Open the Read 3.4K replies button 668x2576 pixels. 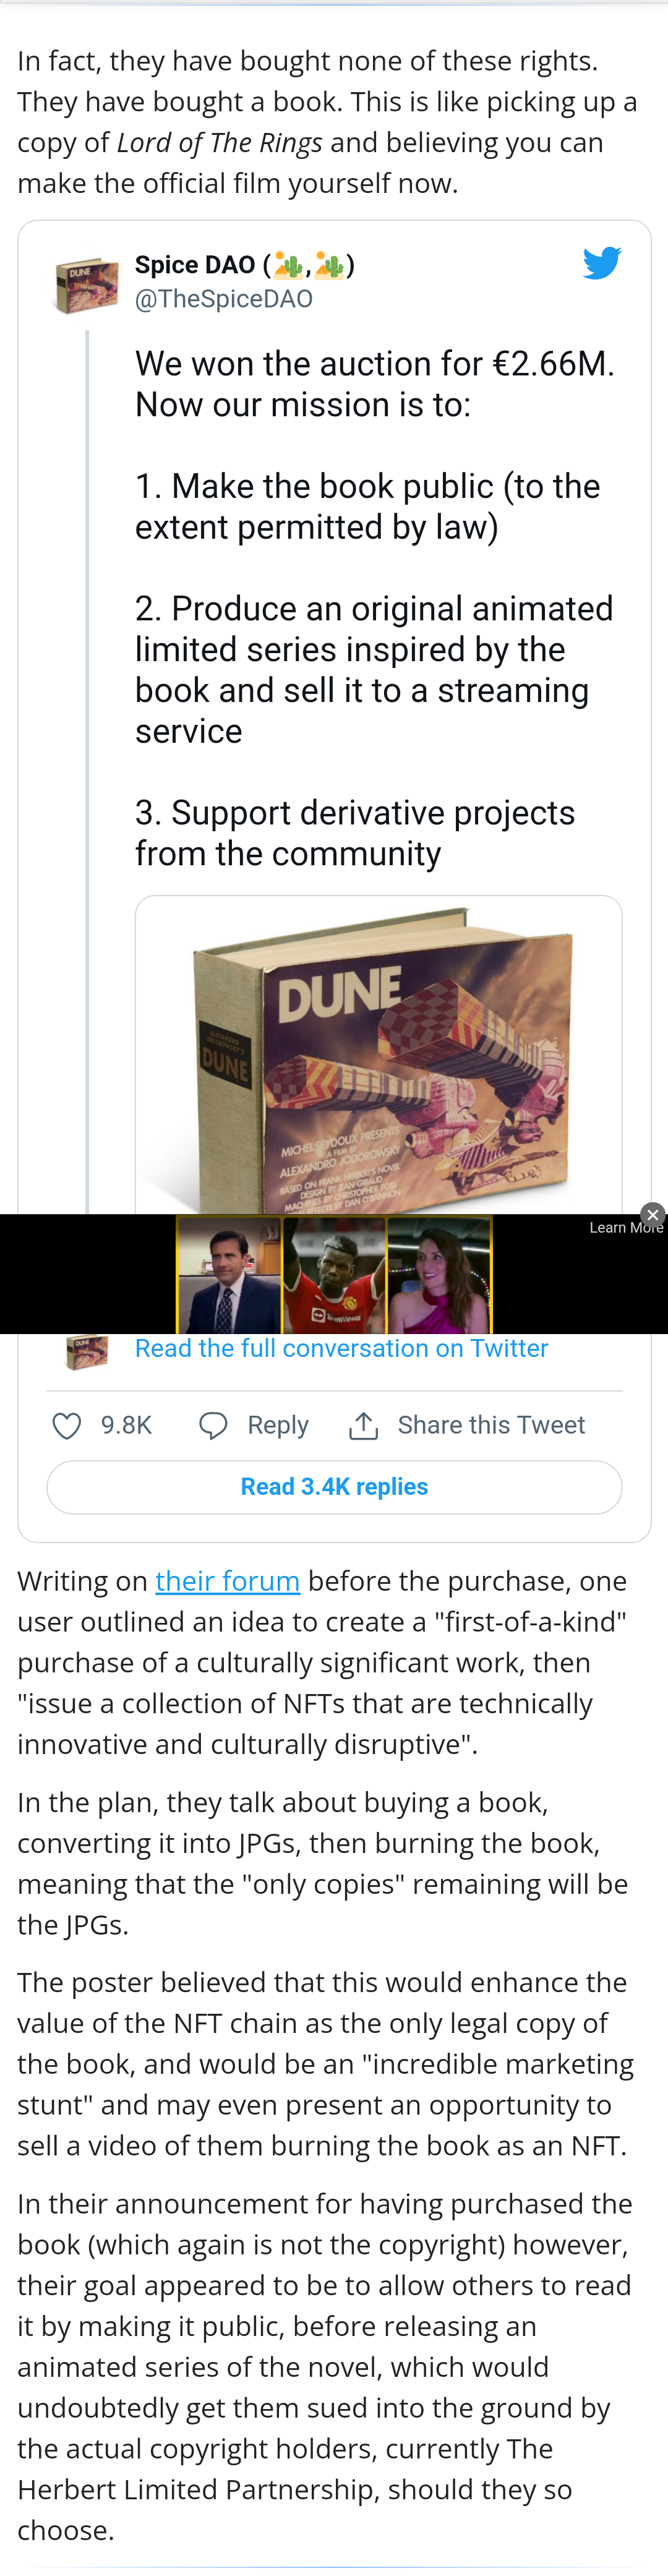(x=334, y=1487)
